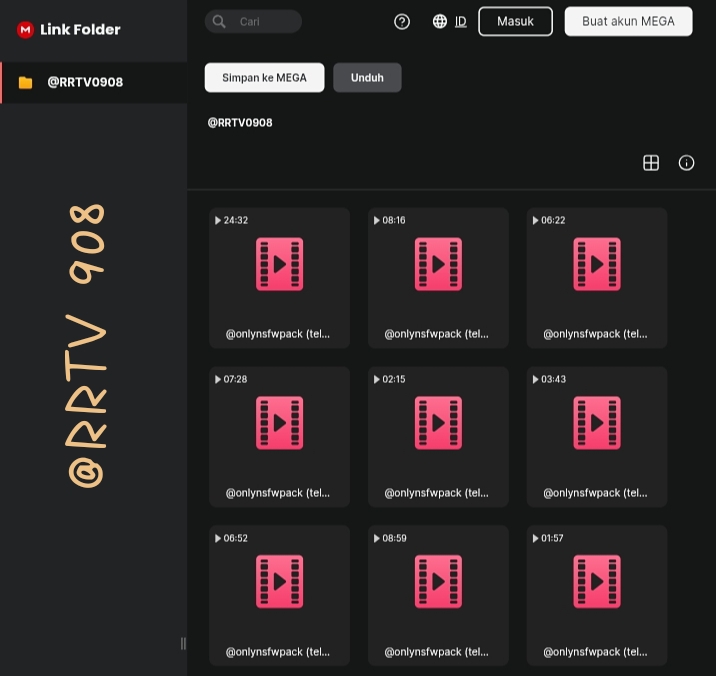This screenshot has height=676, width=716.
Task: Open the 06:52 video file icon
Action: [279, 581]
